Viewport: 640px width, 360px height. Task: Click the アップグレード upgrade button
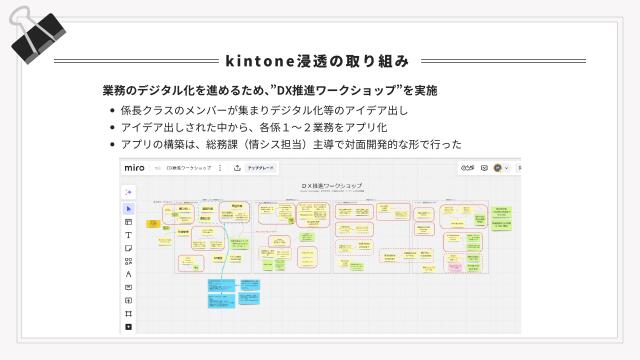pyautogui.click(x=261, y=168)
